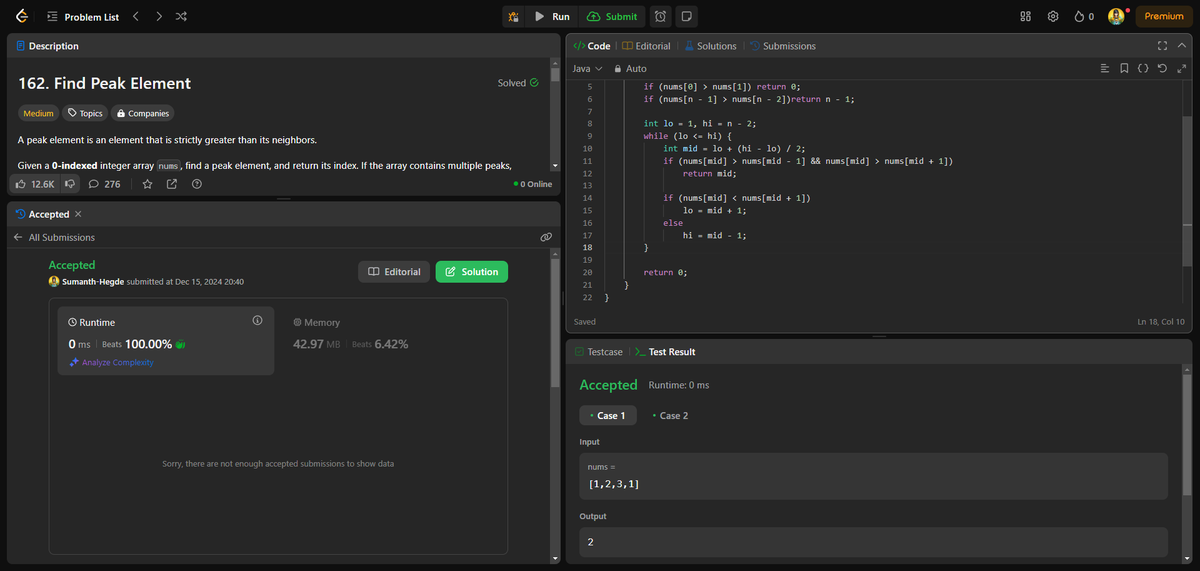Open the 276 comments

coord(105,184)
